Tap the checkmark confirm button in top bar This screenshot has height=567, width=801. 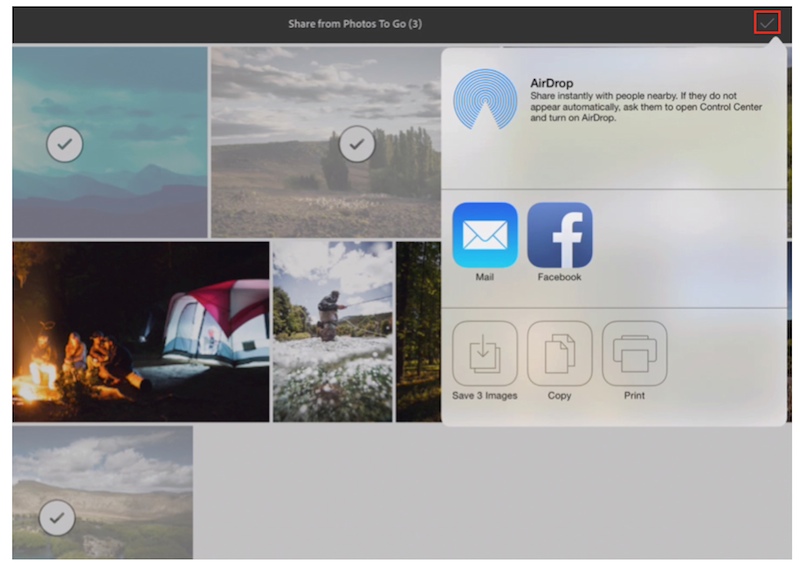pos(767,23)
